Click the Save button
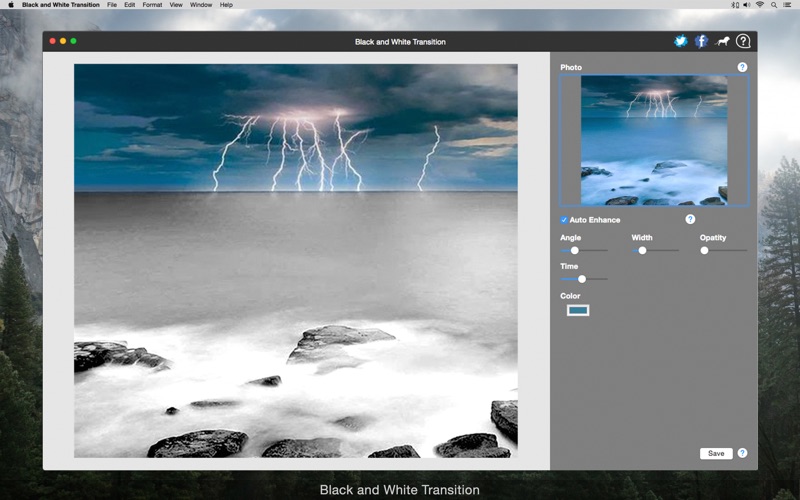Image resolution: width=800 pixels, height=500 pixels. pos(716,454)
